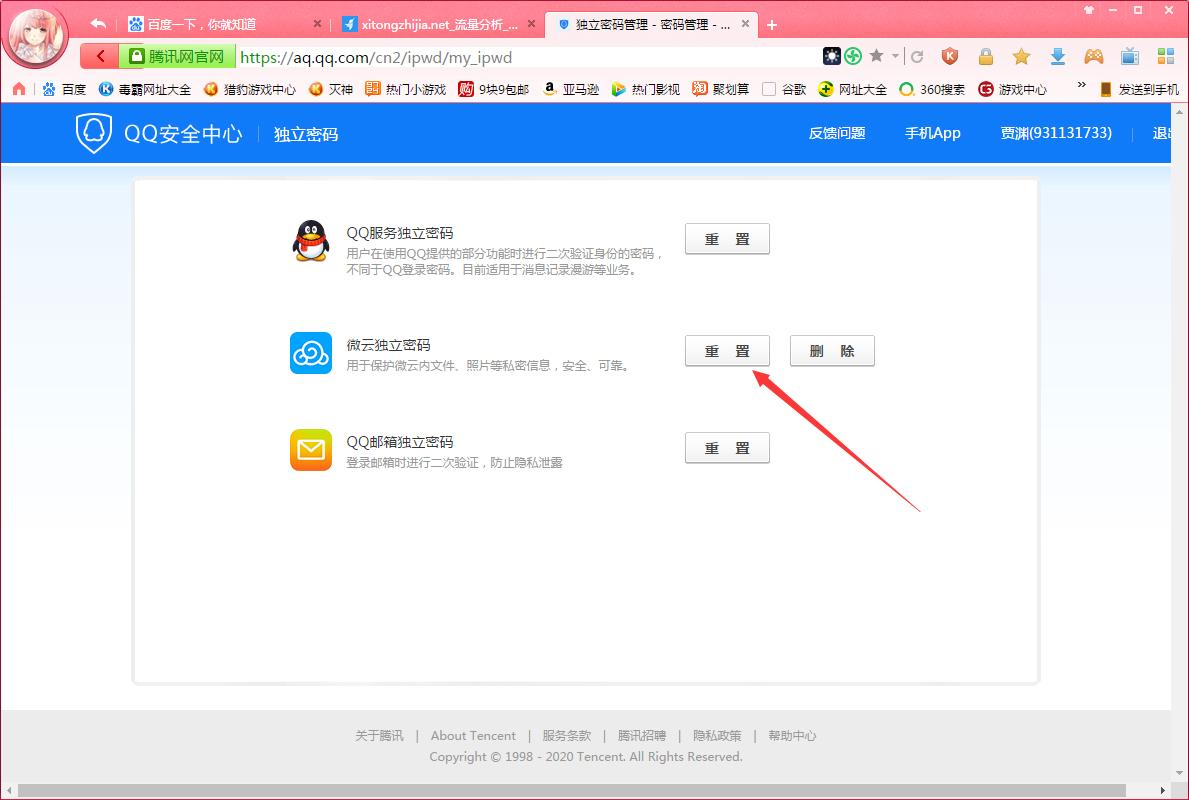This screenshot has width=1189, height=800.
Task: Open the 反馈问题 link in the header
Action: click(x=837, y=132)
